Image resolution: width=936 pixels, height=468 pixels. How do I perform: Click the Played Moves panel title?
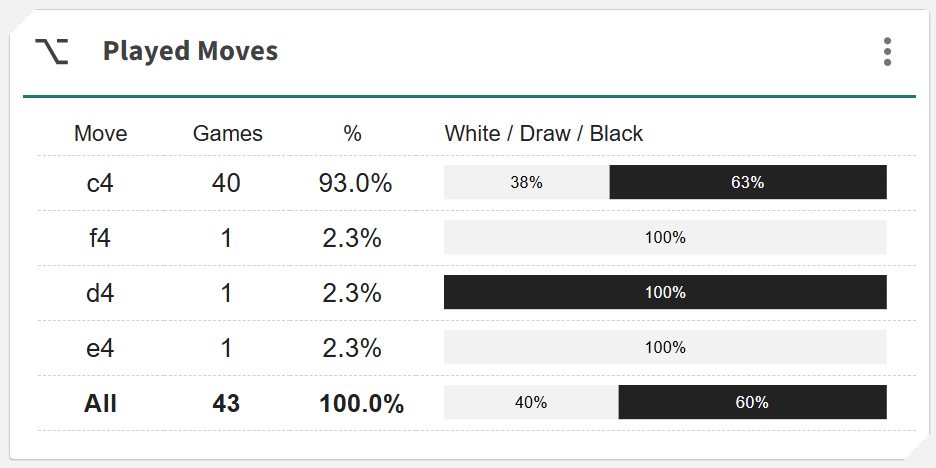(190, 52)
